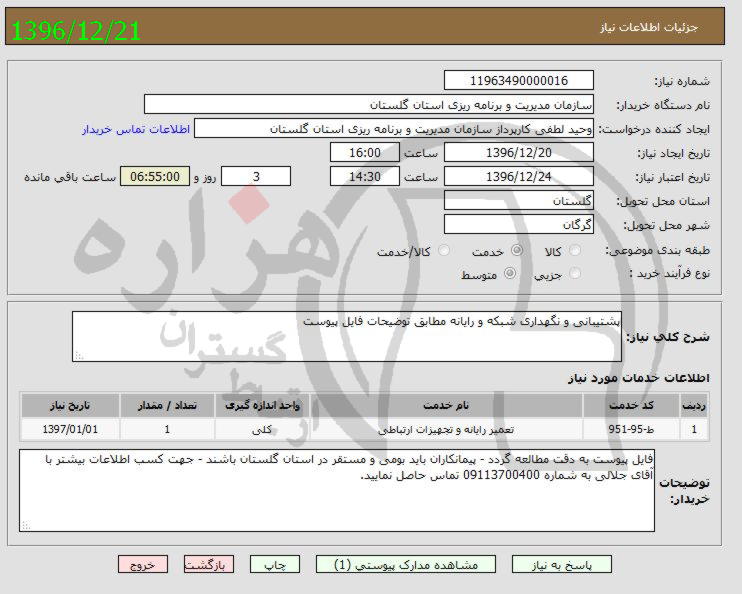
Task: Click the جزئیات اطلاعات نیاز header title
Action: point(649,27)
